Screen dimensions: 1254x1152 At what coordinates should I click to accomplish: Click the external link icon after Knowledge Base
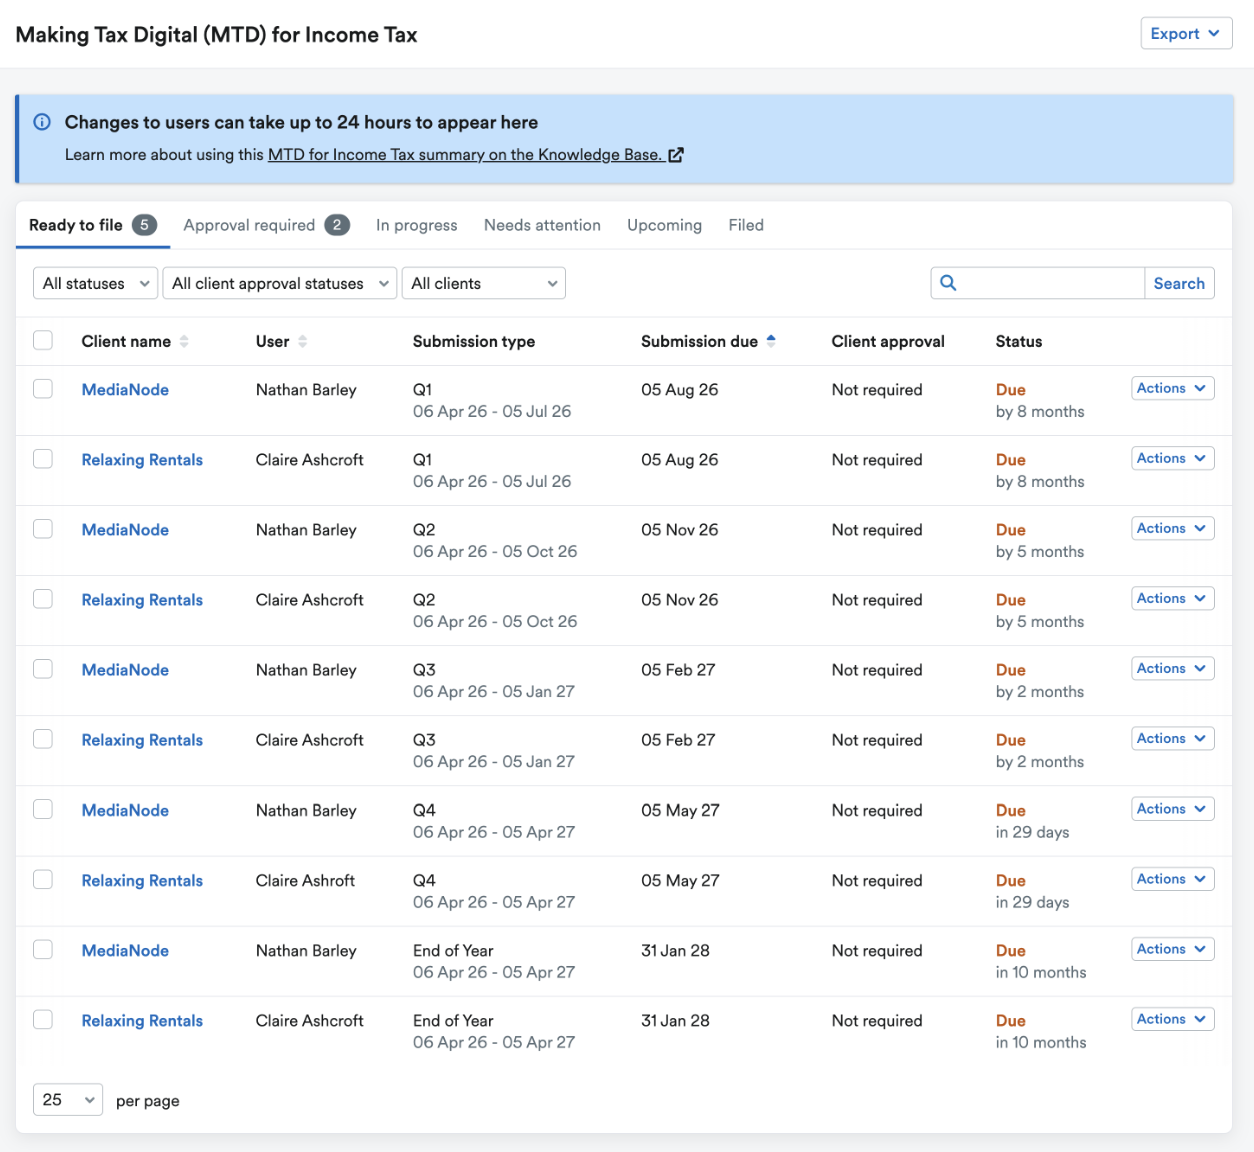(x=676, y=155)
